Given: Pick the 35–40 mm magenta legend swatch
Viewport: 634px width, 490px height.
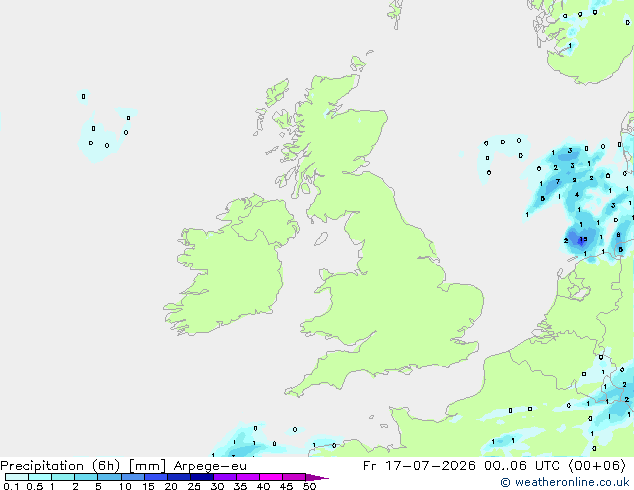Looking at the screenshot, I should (248, 477).
